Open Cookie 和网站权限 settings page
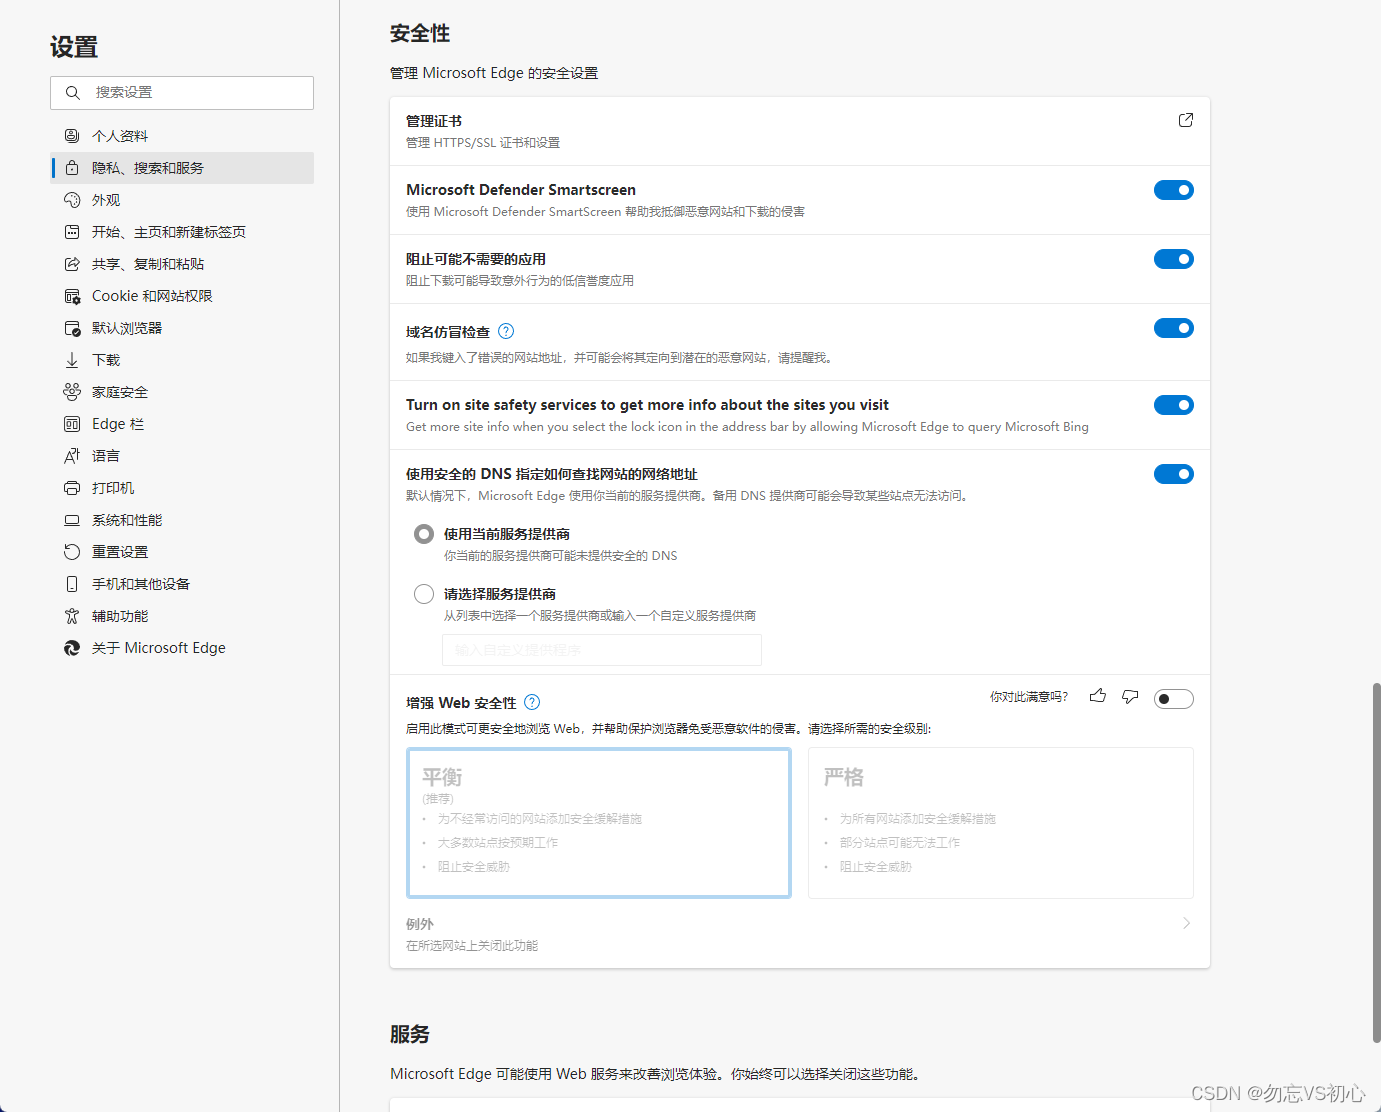The height and width of the screenshot is (1112, 1381). (x=152, y=296)
